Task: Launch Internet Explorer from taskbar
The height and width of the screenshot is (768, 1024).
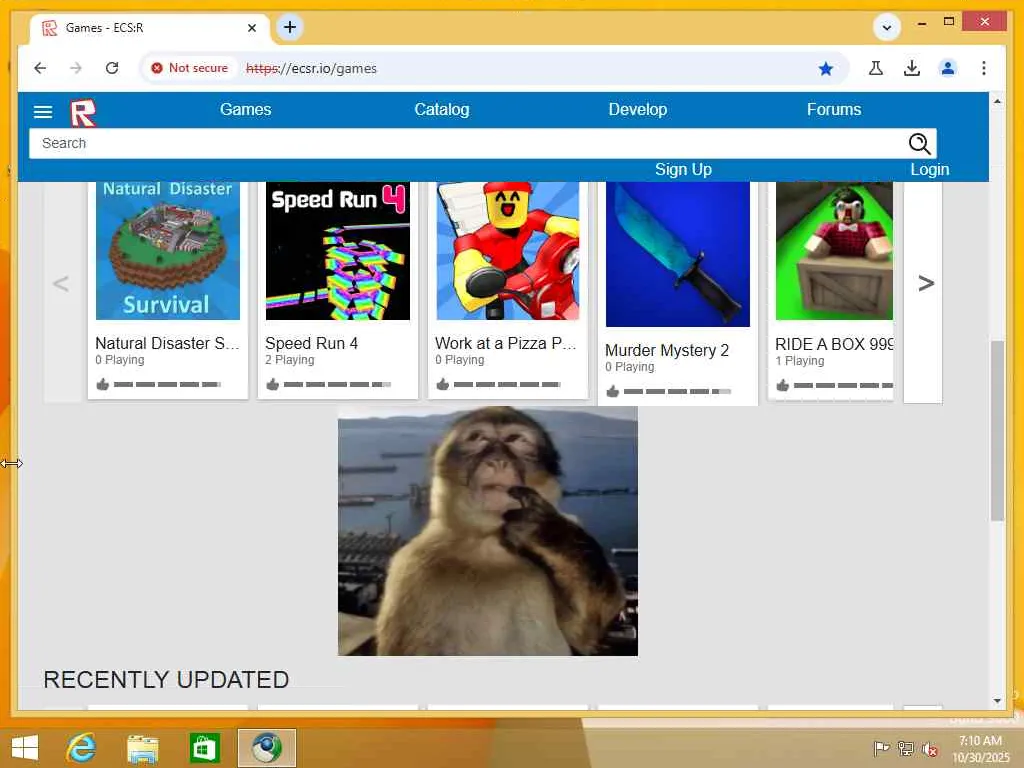Action: point(81,748)
